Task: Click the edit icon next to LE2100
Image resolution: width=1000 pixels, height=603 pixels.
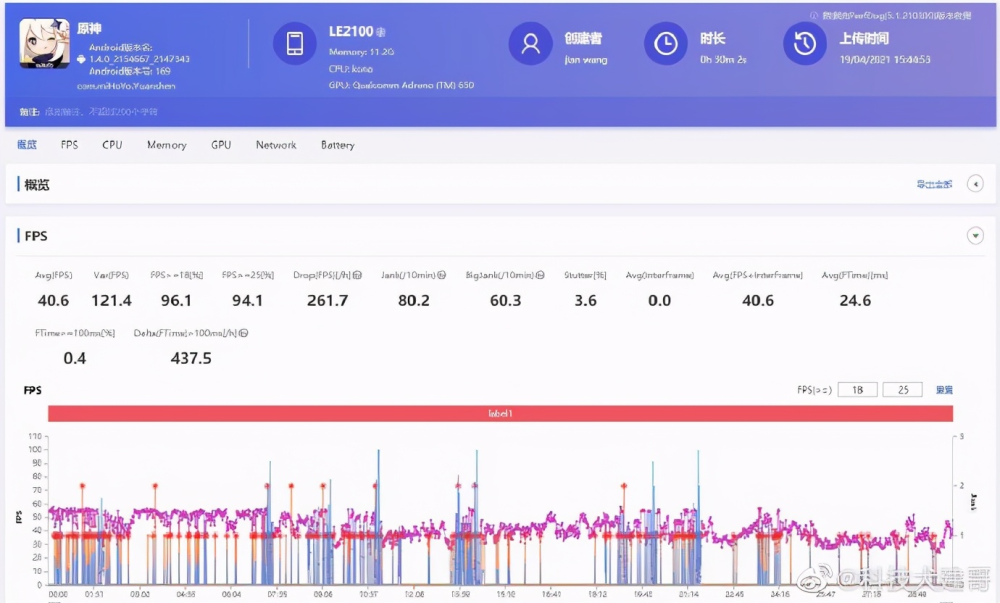Action: tap(381, 32)
